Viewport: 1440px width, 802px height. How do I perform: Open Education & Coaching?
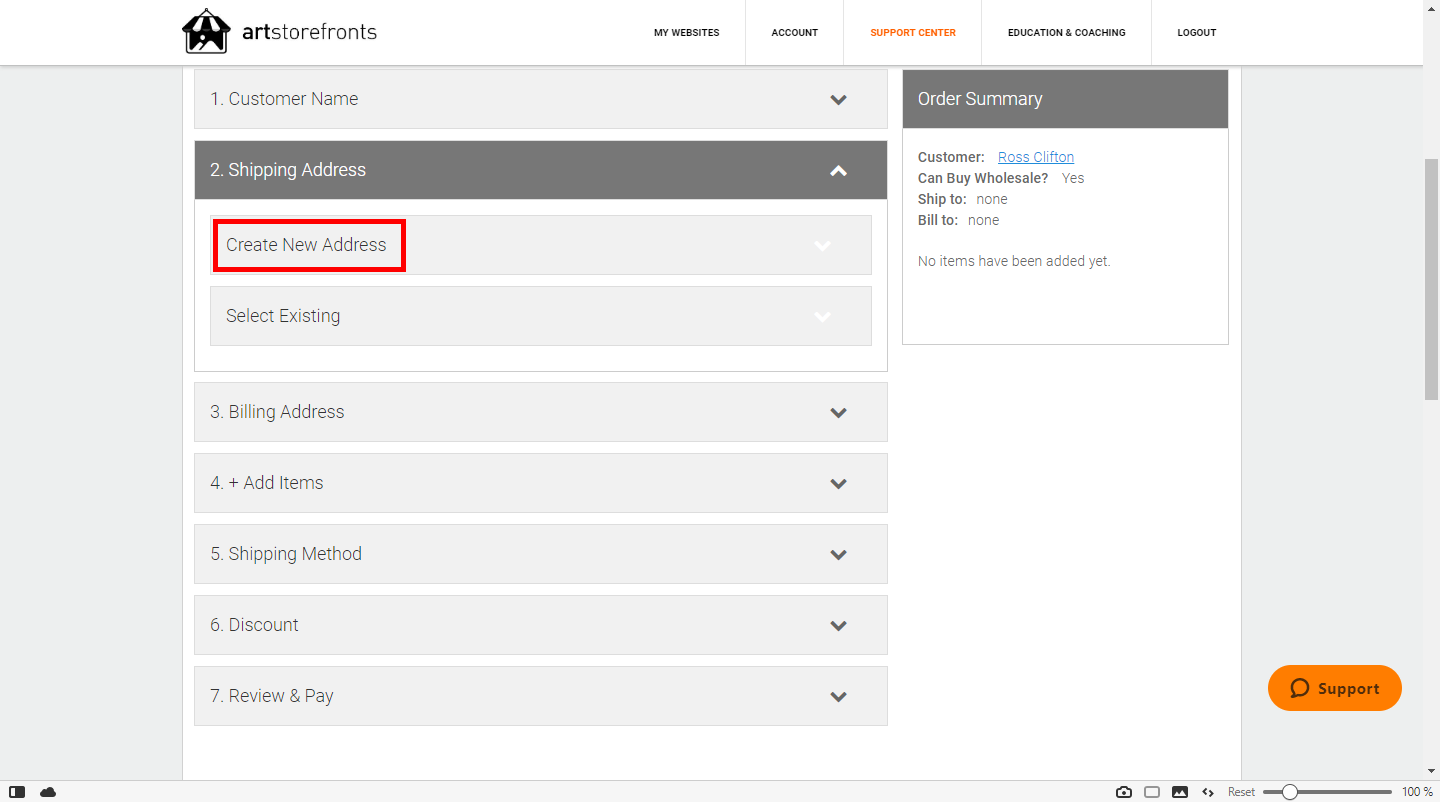(1066, 33)
